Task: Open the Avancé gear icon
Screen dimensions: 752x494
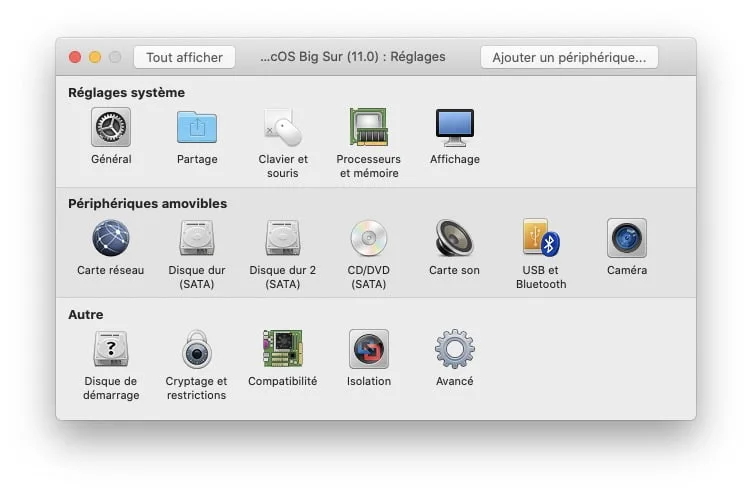Action: tap(455, 349)
